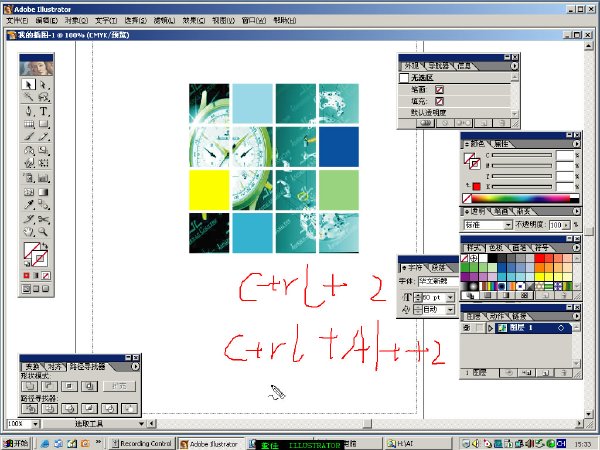Select the yellow square in artwork
The image size is (600, 450).
click(209, 190)
